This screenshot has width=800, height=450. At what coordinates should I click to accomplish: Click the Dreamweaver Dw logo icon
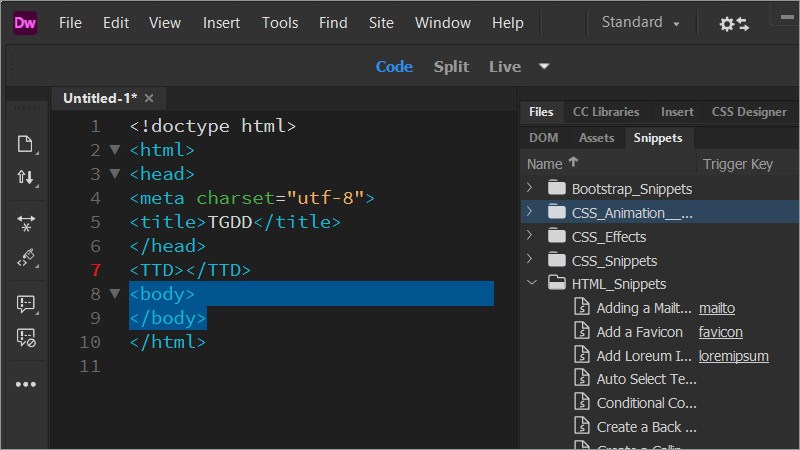25,23
